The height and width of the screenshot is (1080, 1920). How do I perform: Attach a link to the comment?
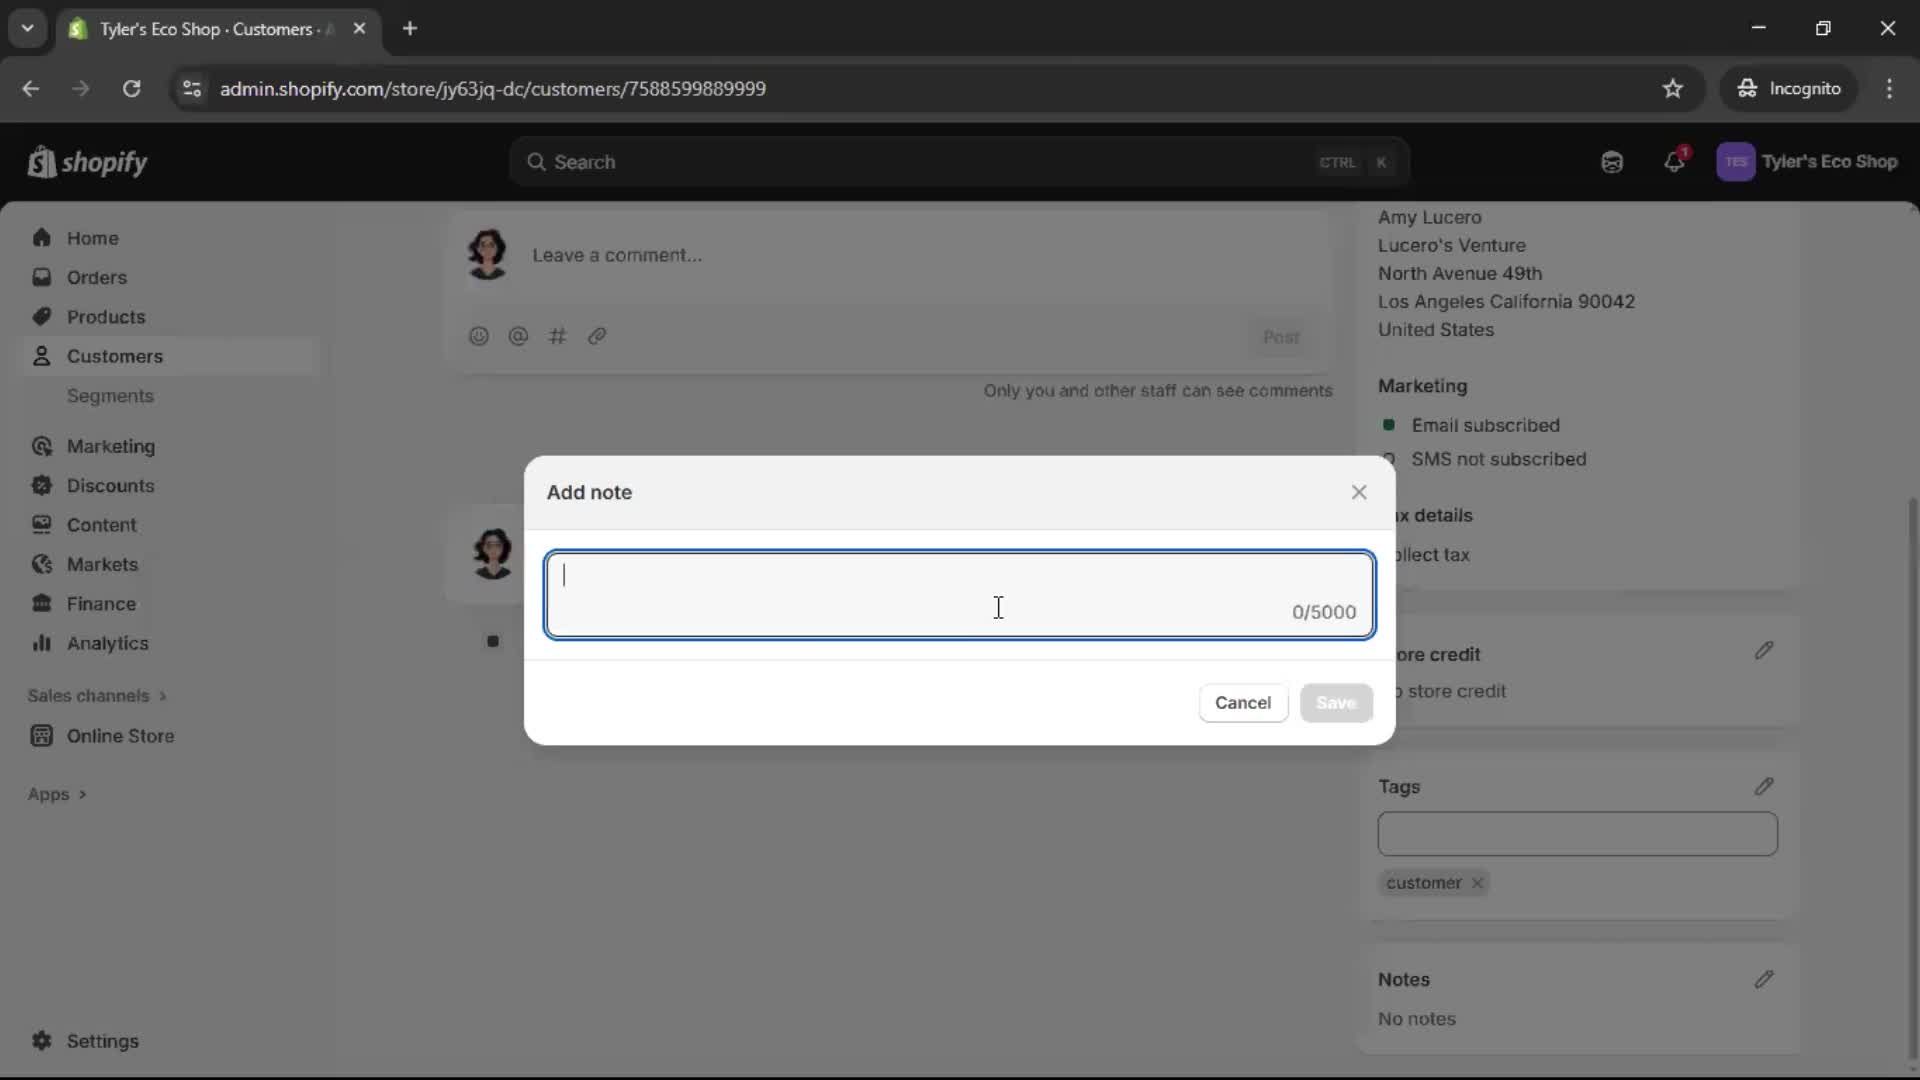coord(597,336)
